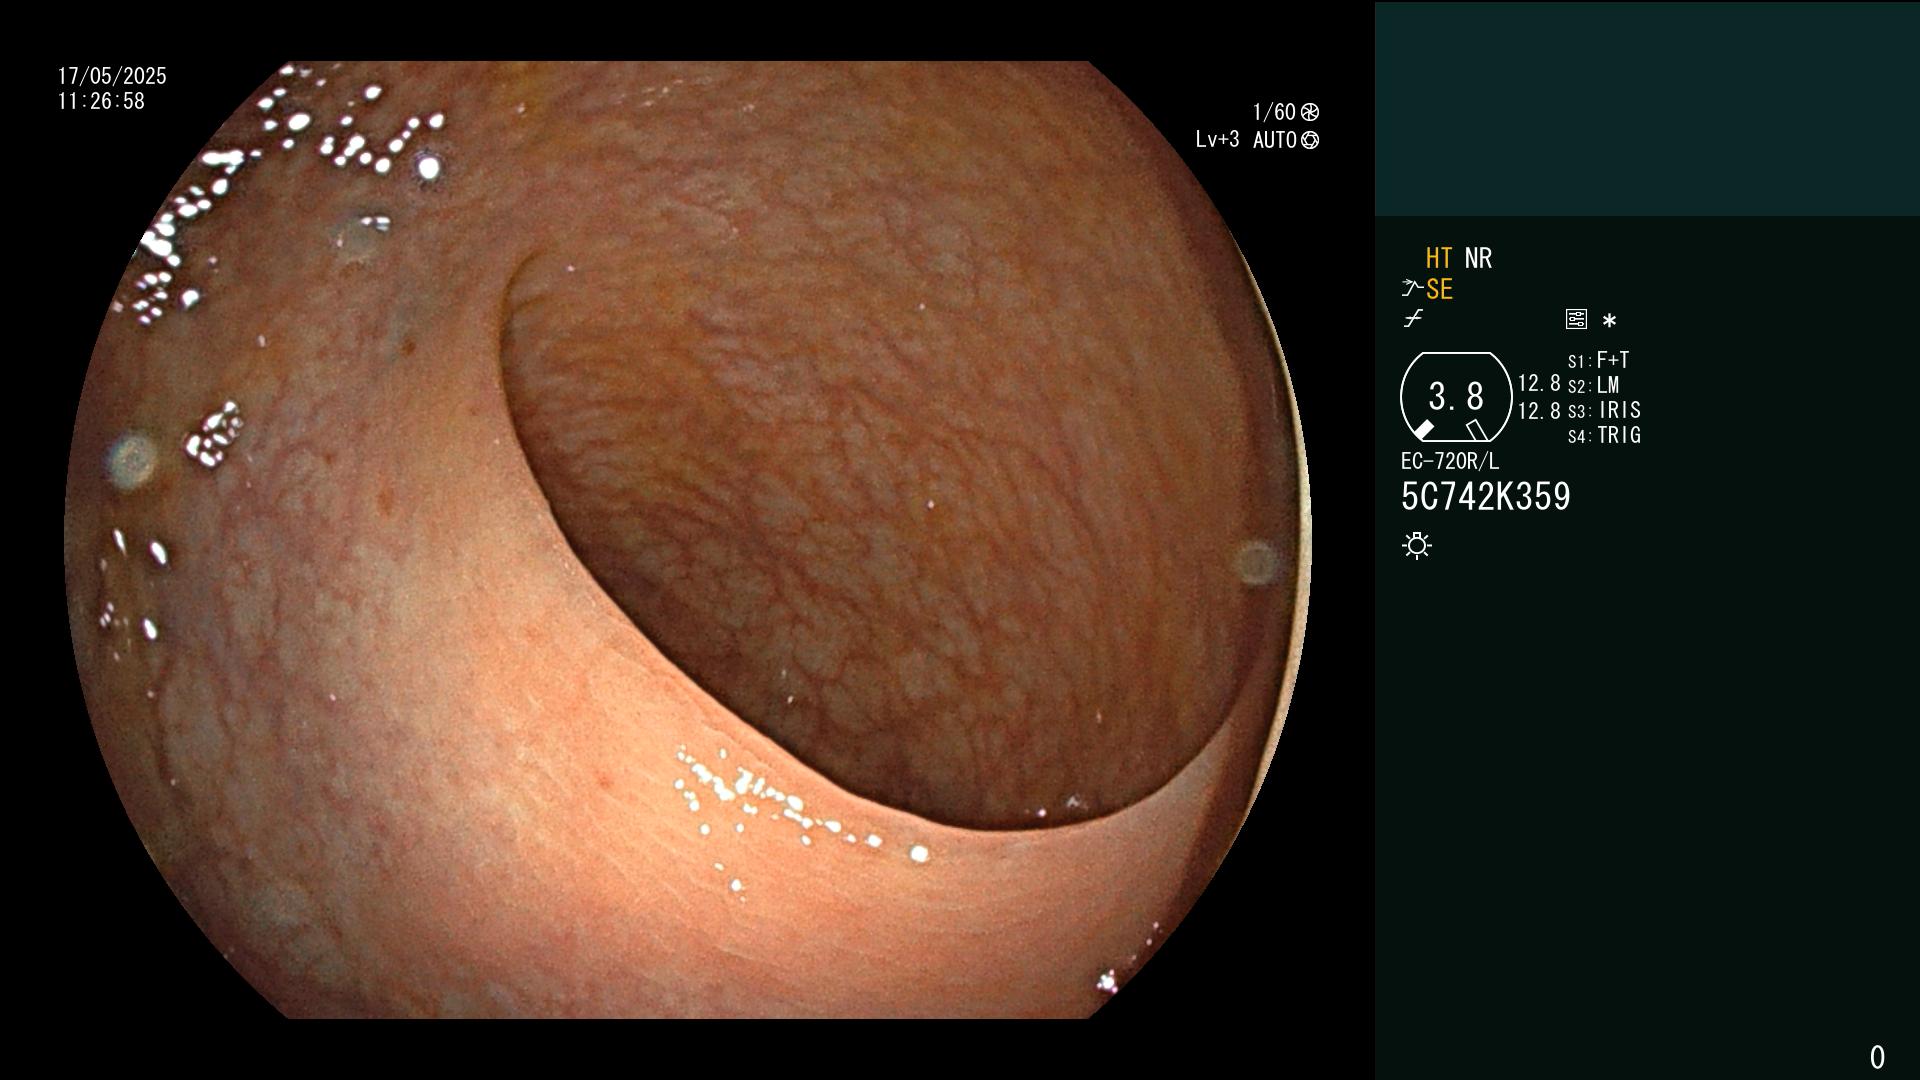Click the date 17/05/2025
The width and height of the screenshot is (1920, 1080).
pyautogui.click(x=112, y=76)
